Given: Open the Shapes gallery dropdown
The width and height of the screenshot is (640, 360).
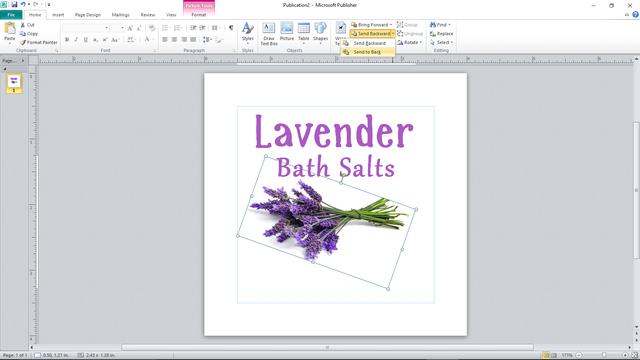Looking at the screenshot, I should tap(320, 33).
